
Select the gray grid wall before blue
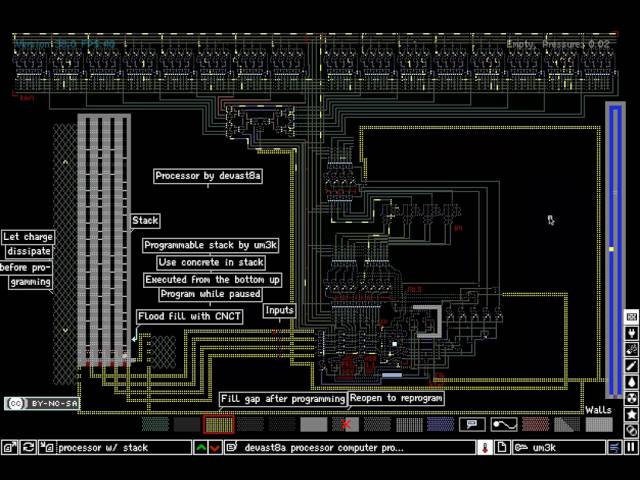pyautogui.click(x=409, y=424)
